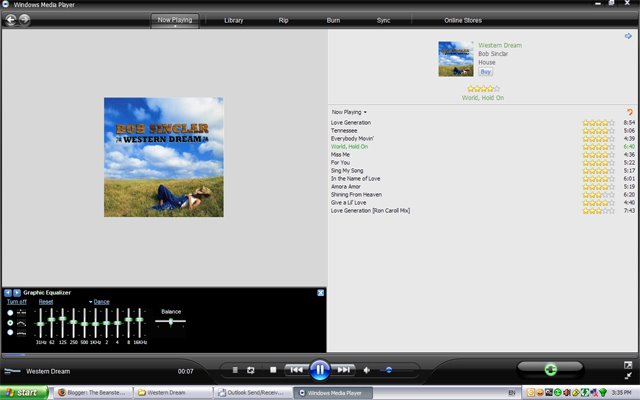Select the track Miss Me
Image resolution: width=640 pixels, height=400 pixels.
tap(340, 155)
